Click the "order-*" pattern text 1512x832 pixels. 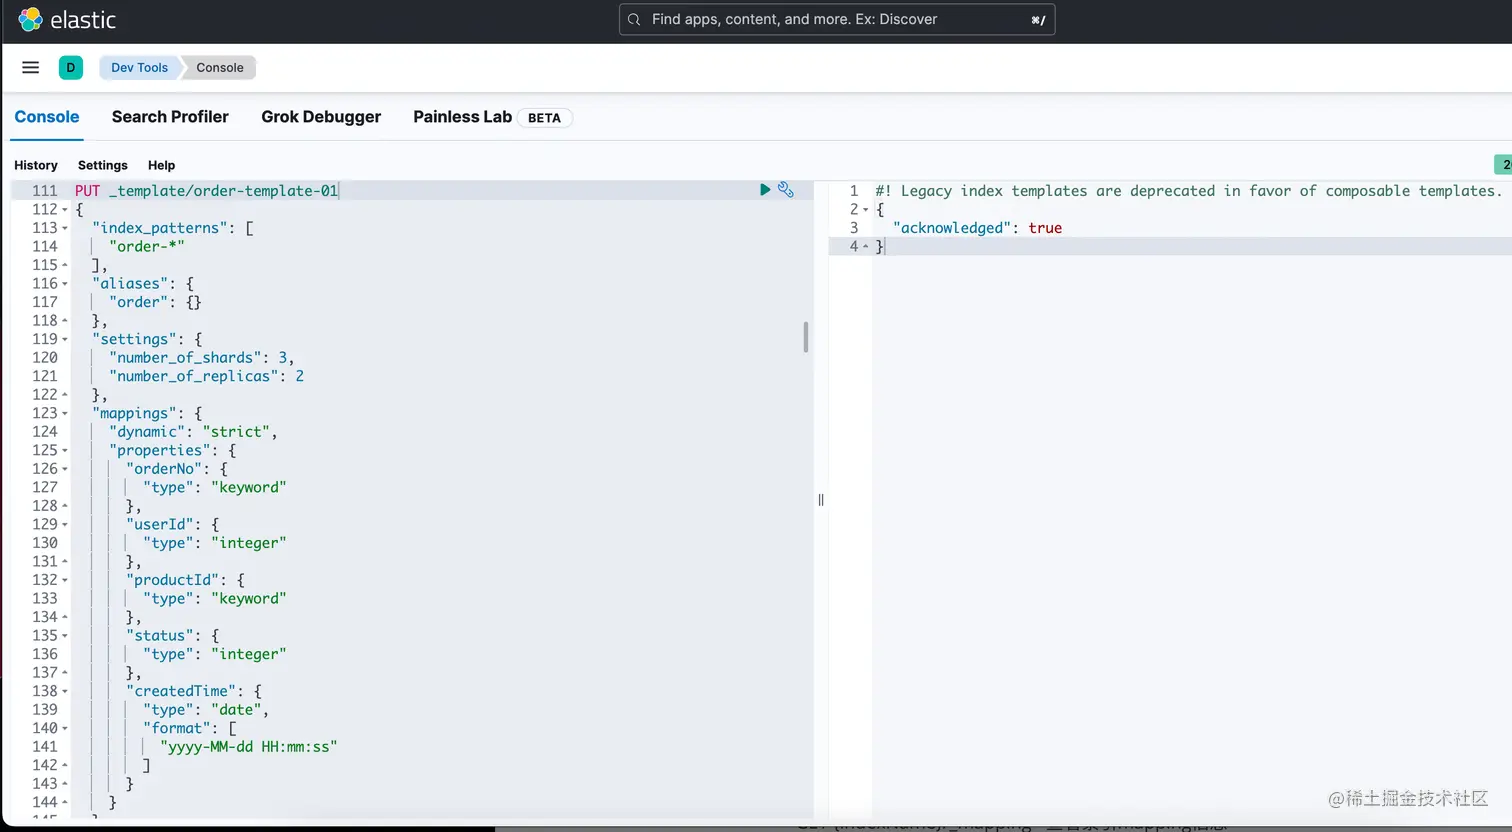pos(147,246)
